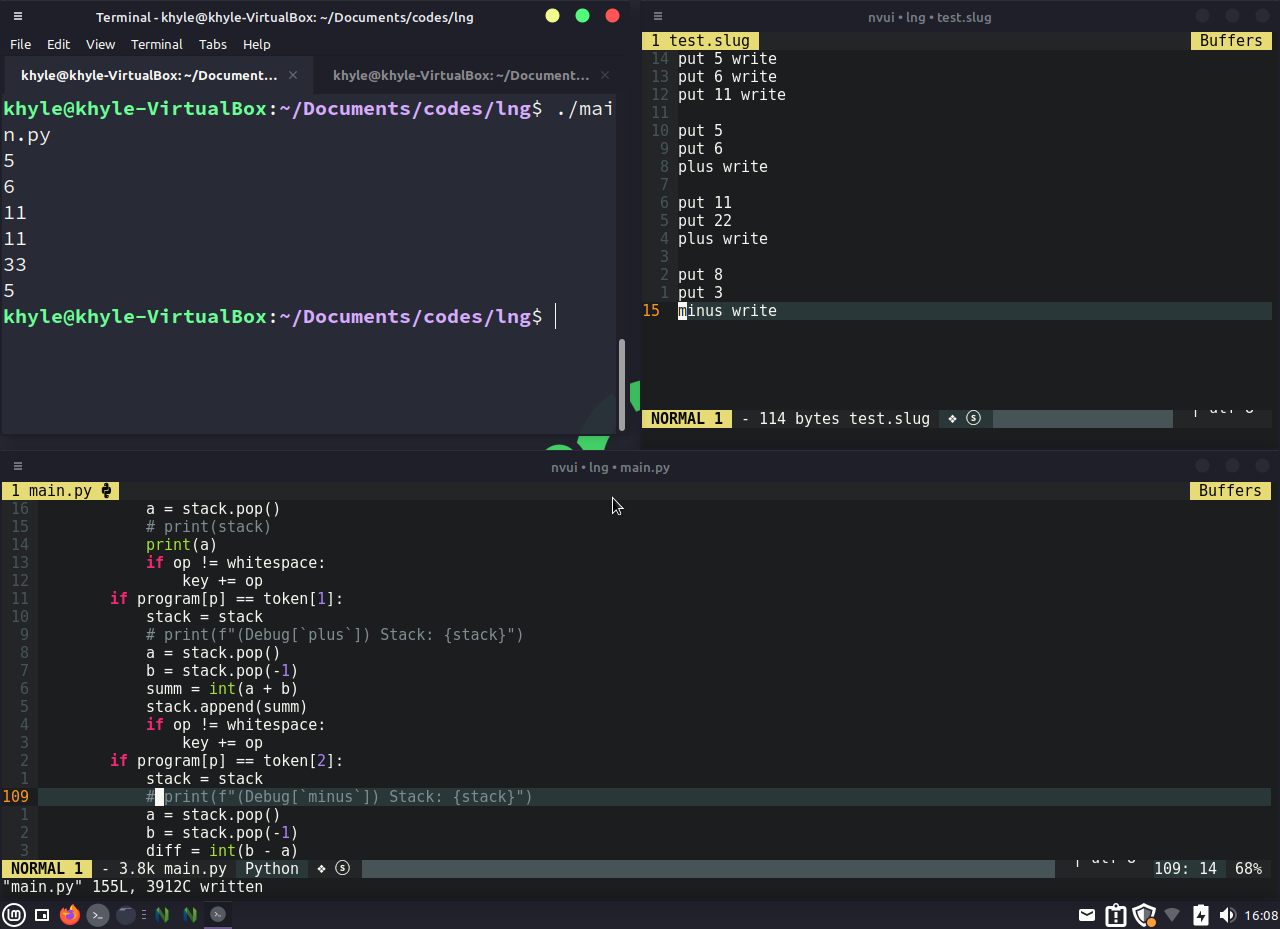Open the Linux Mint start menu
The image size is (1280, 929).
pyautogui.click(x=14, y=914)
